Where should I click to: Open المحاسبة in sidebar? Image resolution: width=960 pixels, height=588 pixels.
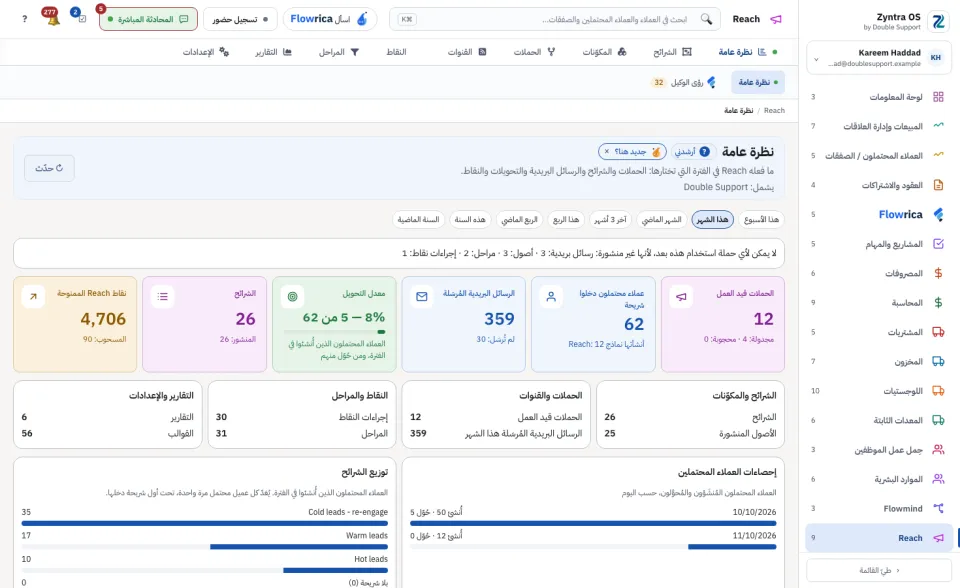877,303
